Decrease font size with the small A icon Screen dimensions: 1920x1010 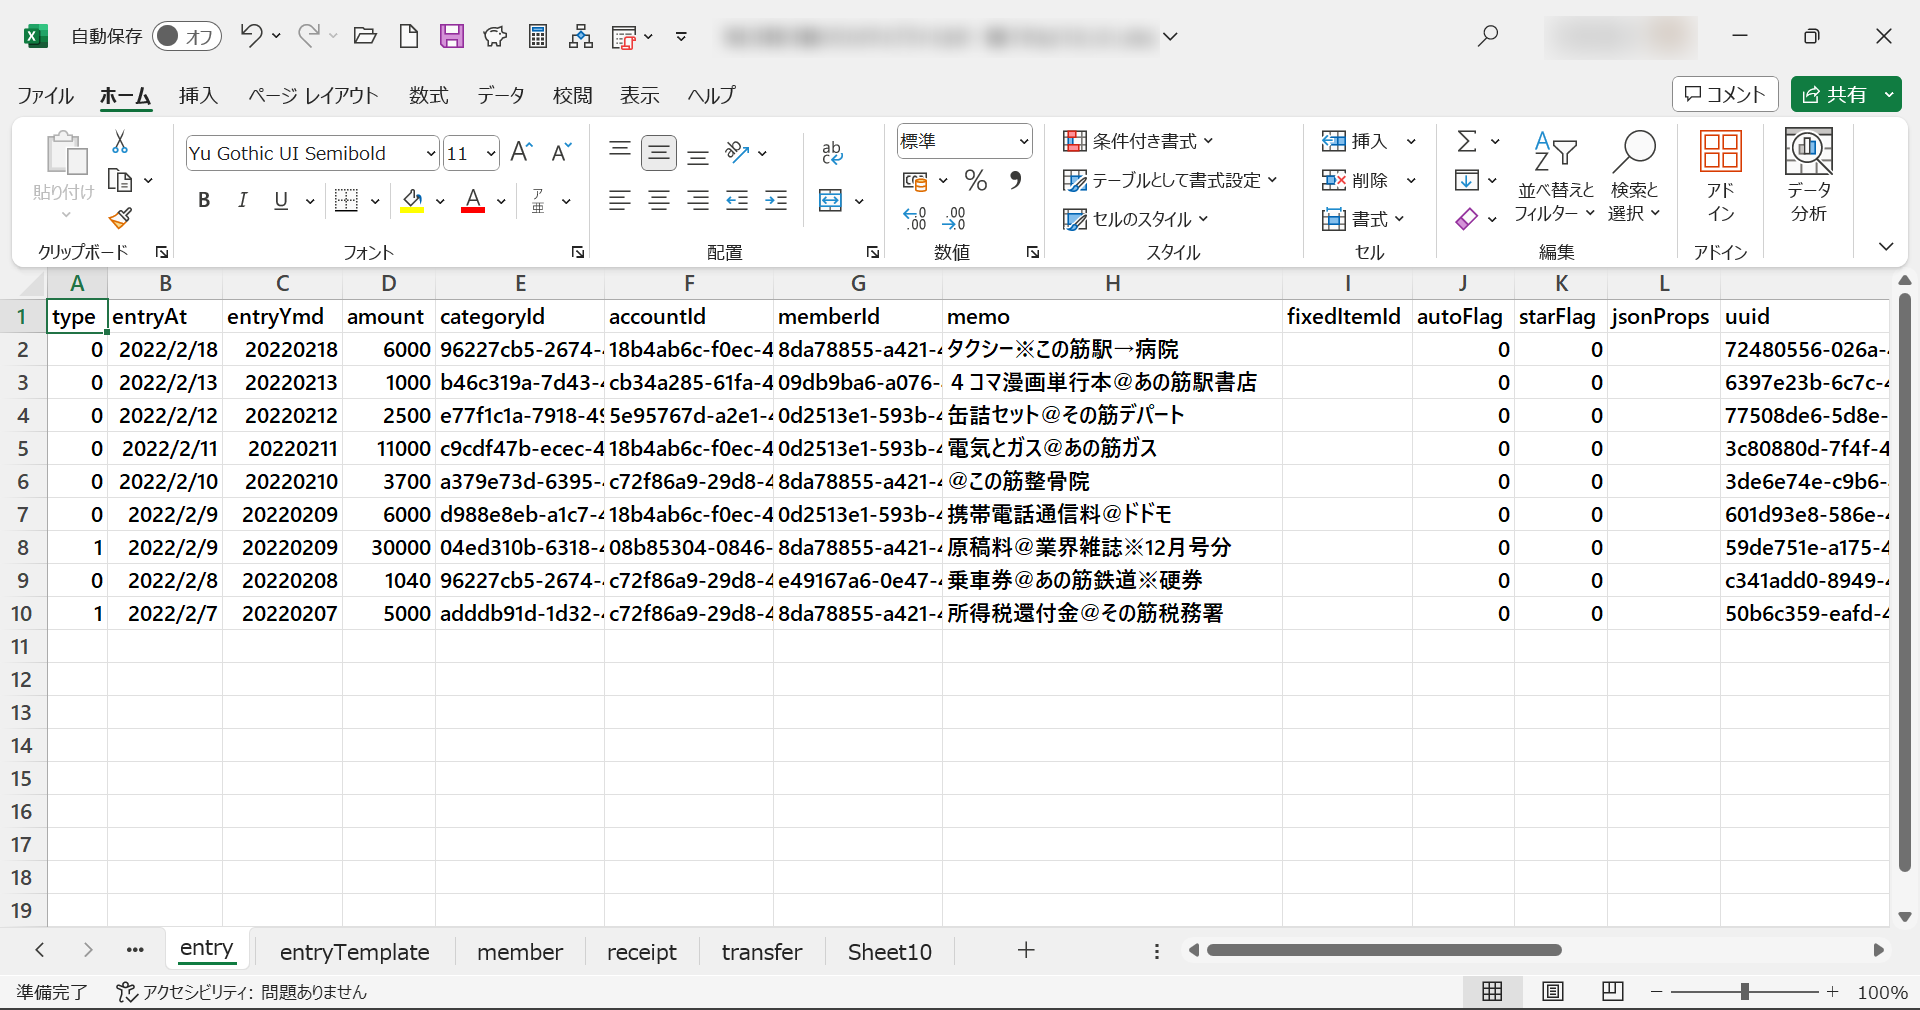[x=561, y=152]
